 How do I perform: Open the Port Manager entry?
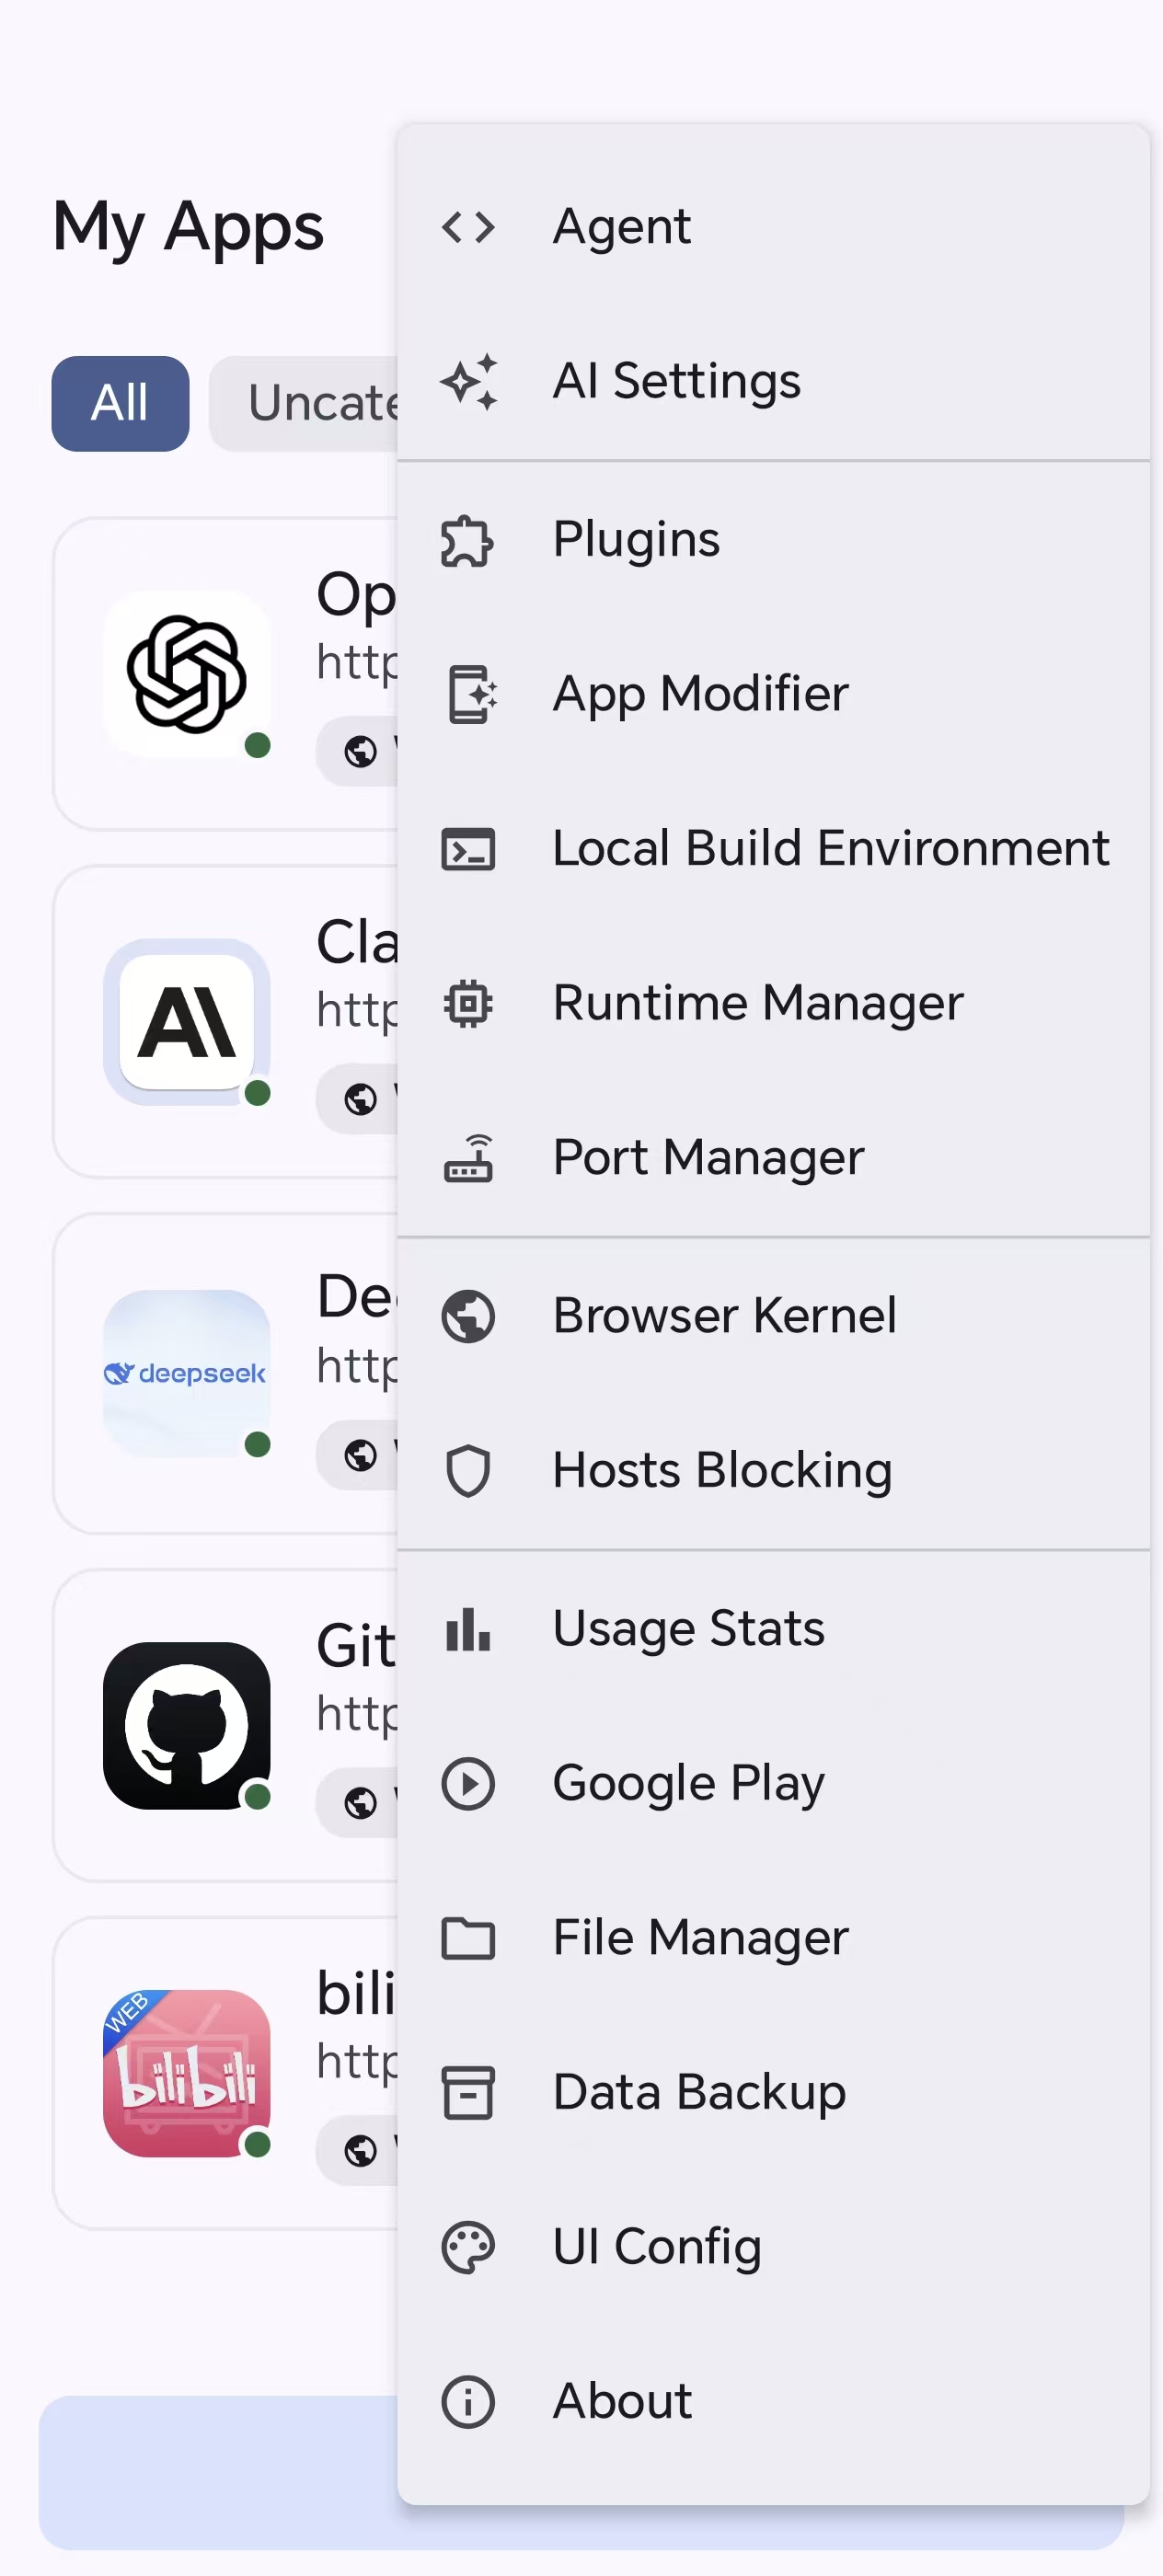(773, 1158)
